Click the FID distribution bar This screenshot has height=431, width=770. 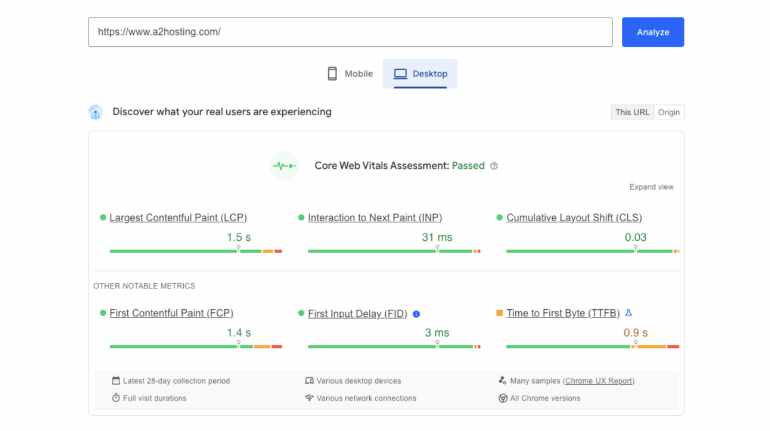(x=394, y=347)
